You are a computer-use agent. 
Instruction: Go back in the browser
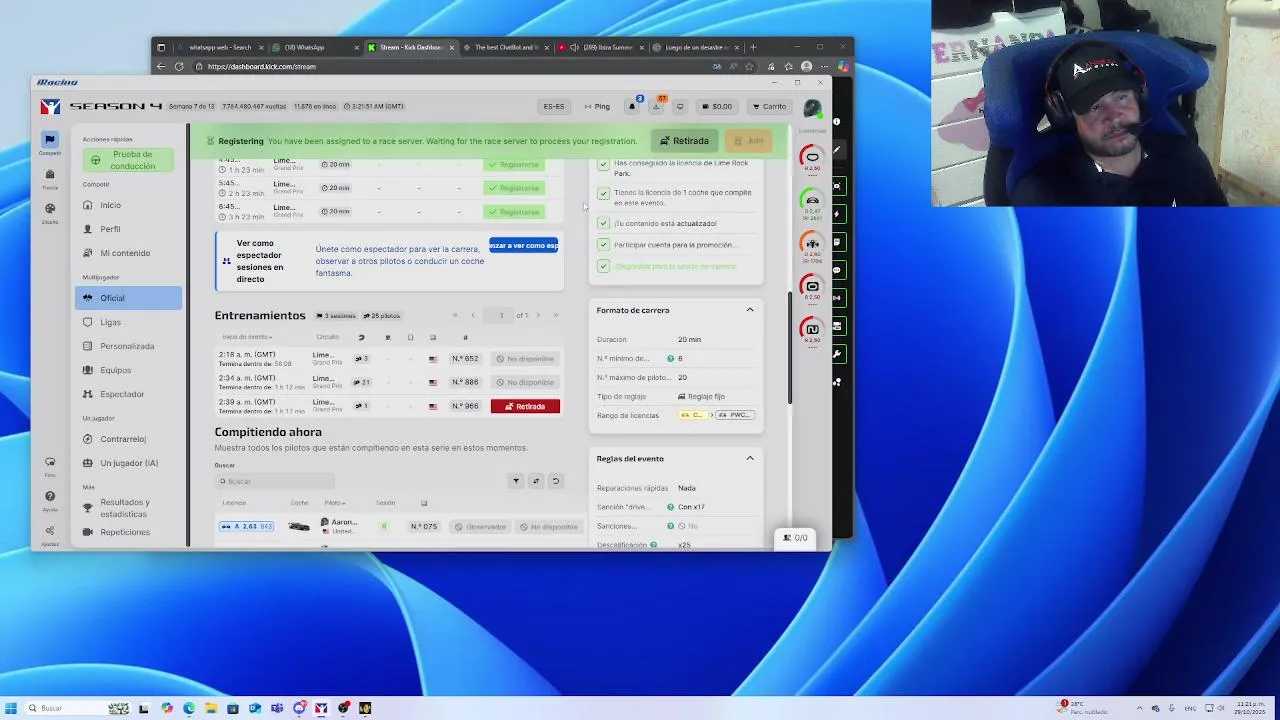[161, 67]
